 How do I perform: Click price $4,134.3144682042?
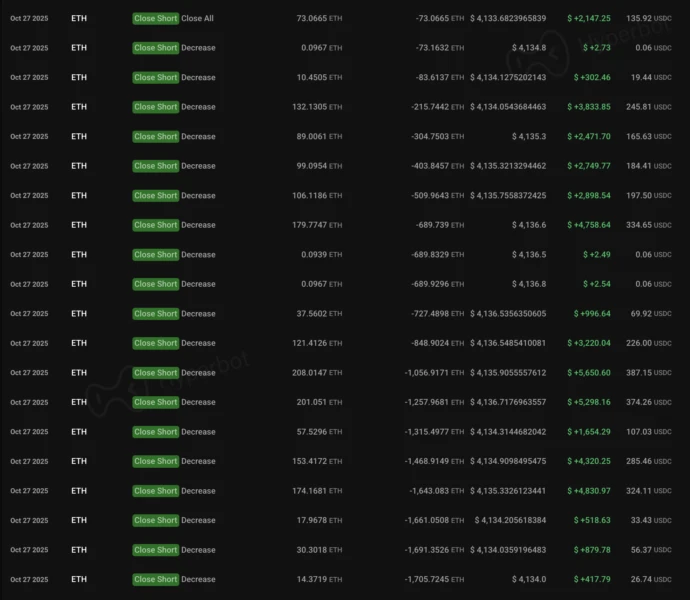[x=508, y=431]
